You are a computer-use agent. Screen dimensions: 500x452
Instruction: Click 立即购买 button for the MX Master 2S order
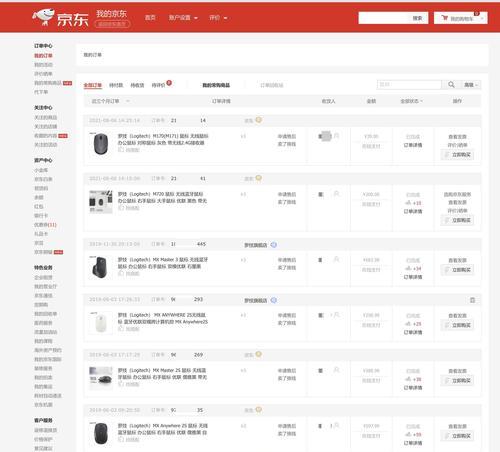coord(457,380)
